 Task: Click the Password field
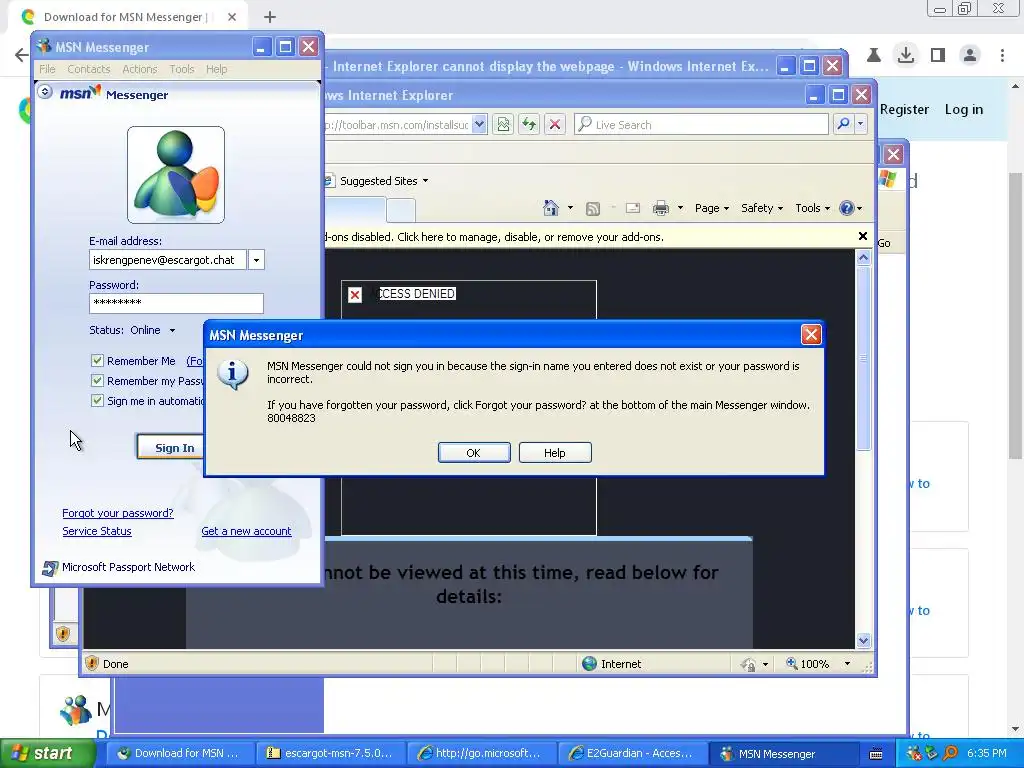pos(176,303)
